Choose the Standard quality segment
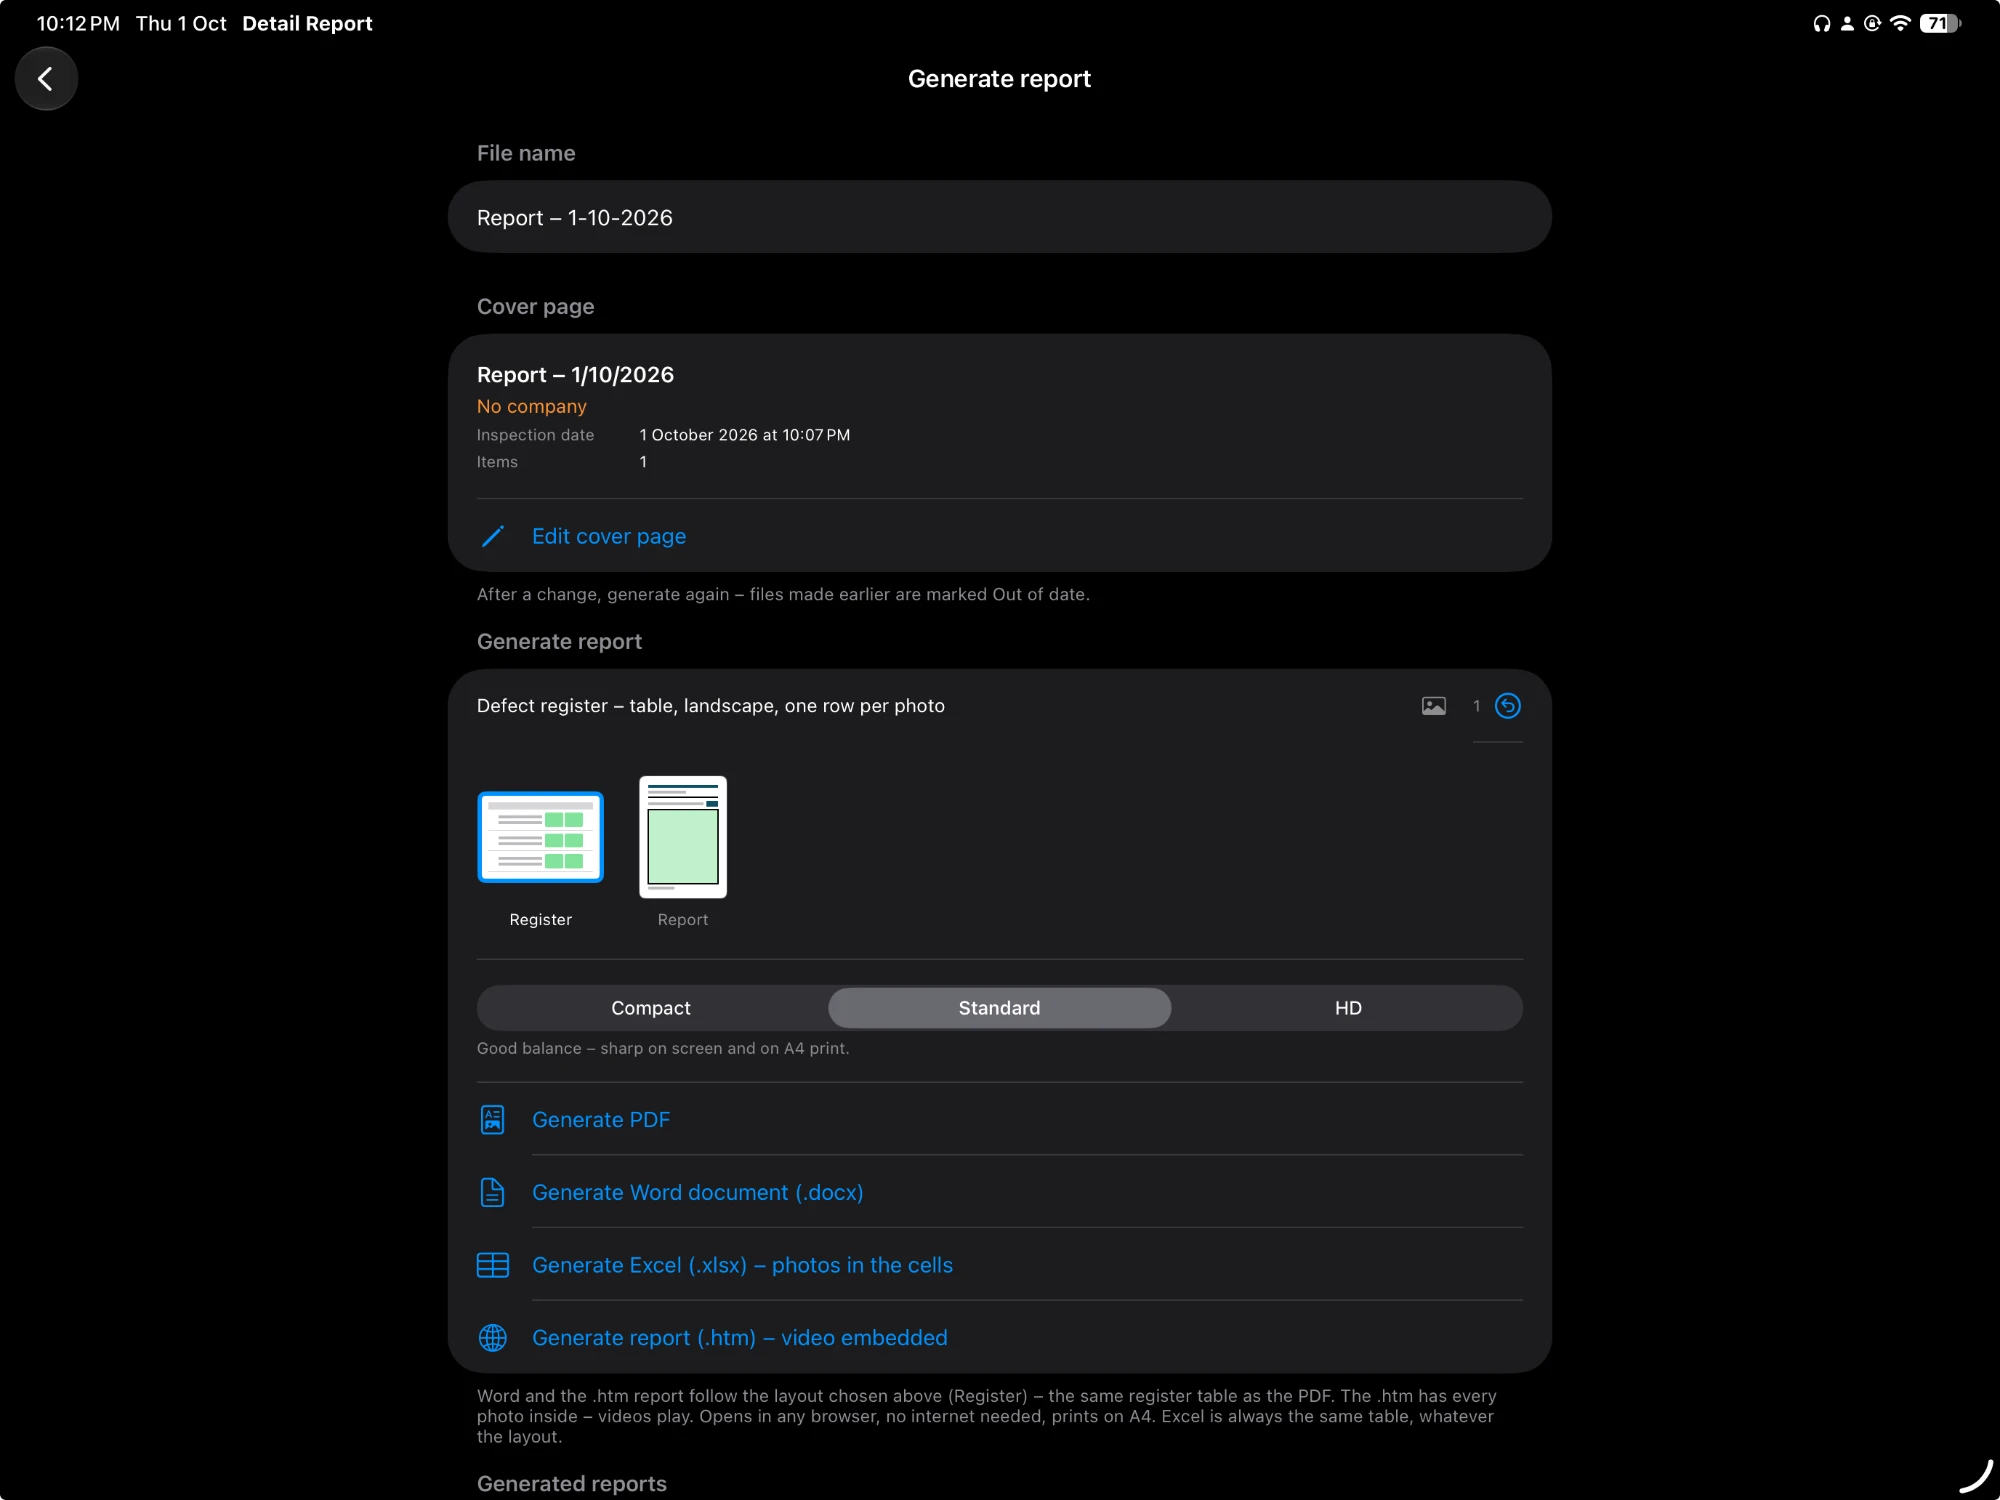The width and height of the screenshot is (2000, 1500). [1000, 1008]
